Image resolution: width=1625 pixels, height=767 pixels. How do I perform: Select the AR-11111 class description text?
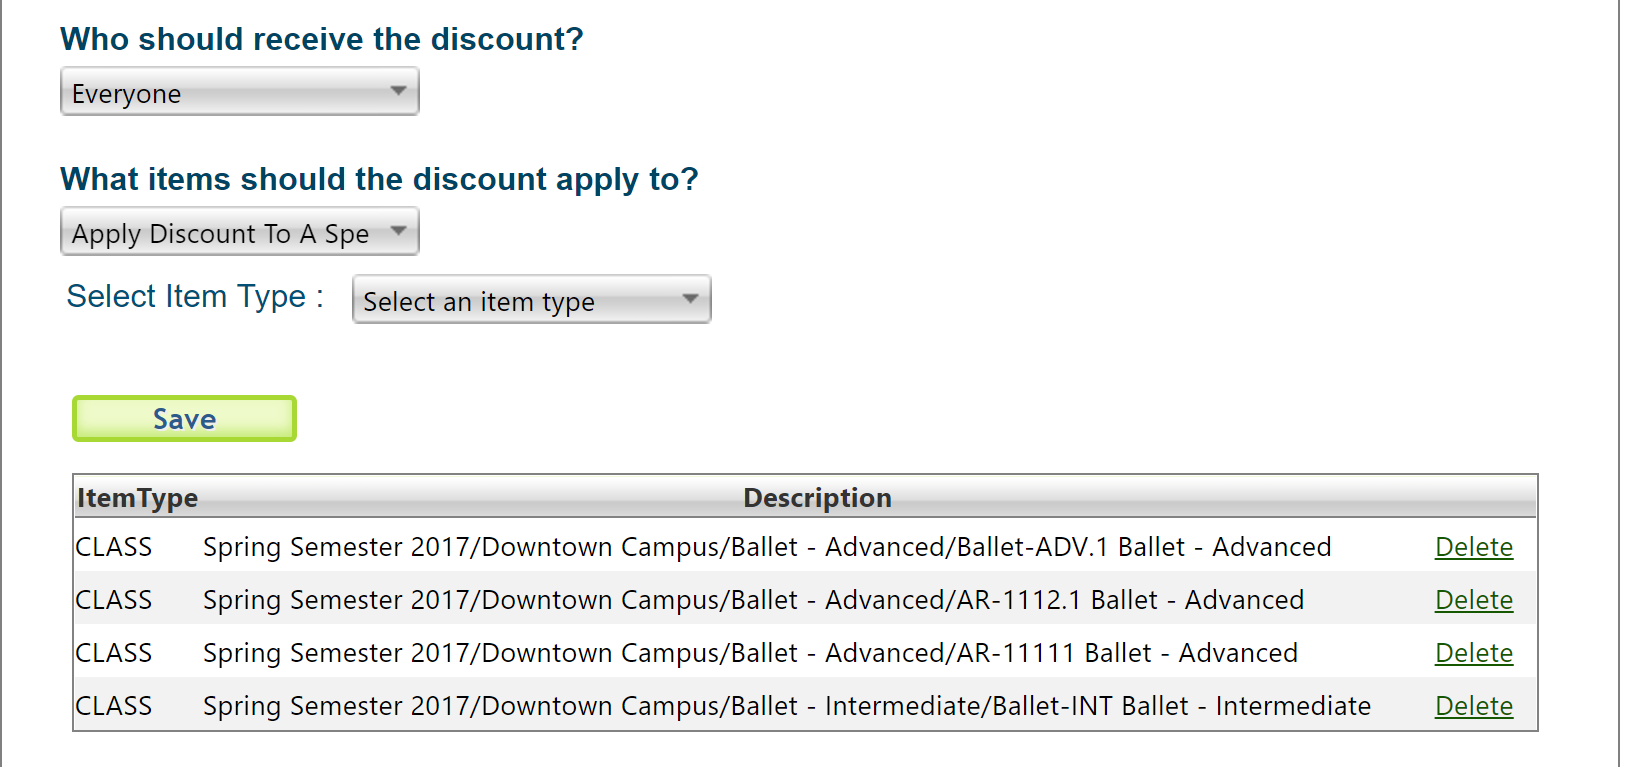coord(750,653)
